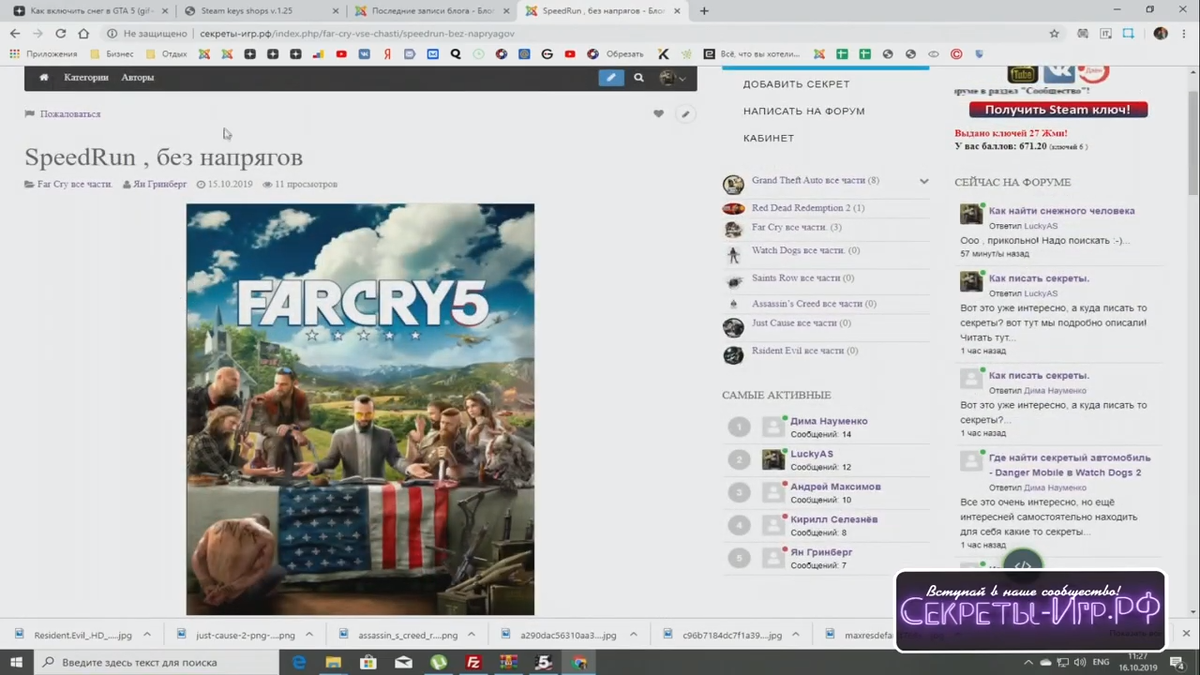Open author link Ян Гринберг under title

(x=160, y=185)
